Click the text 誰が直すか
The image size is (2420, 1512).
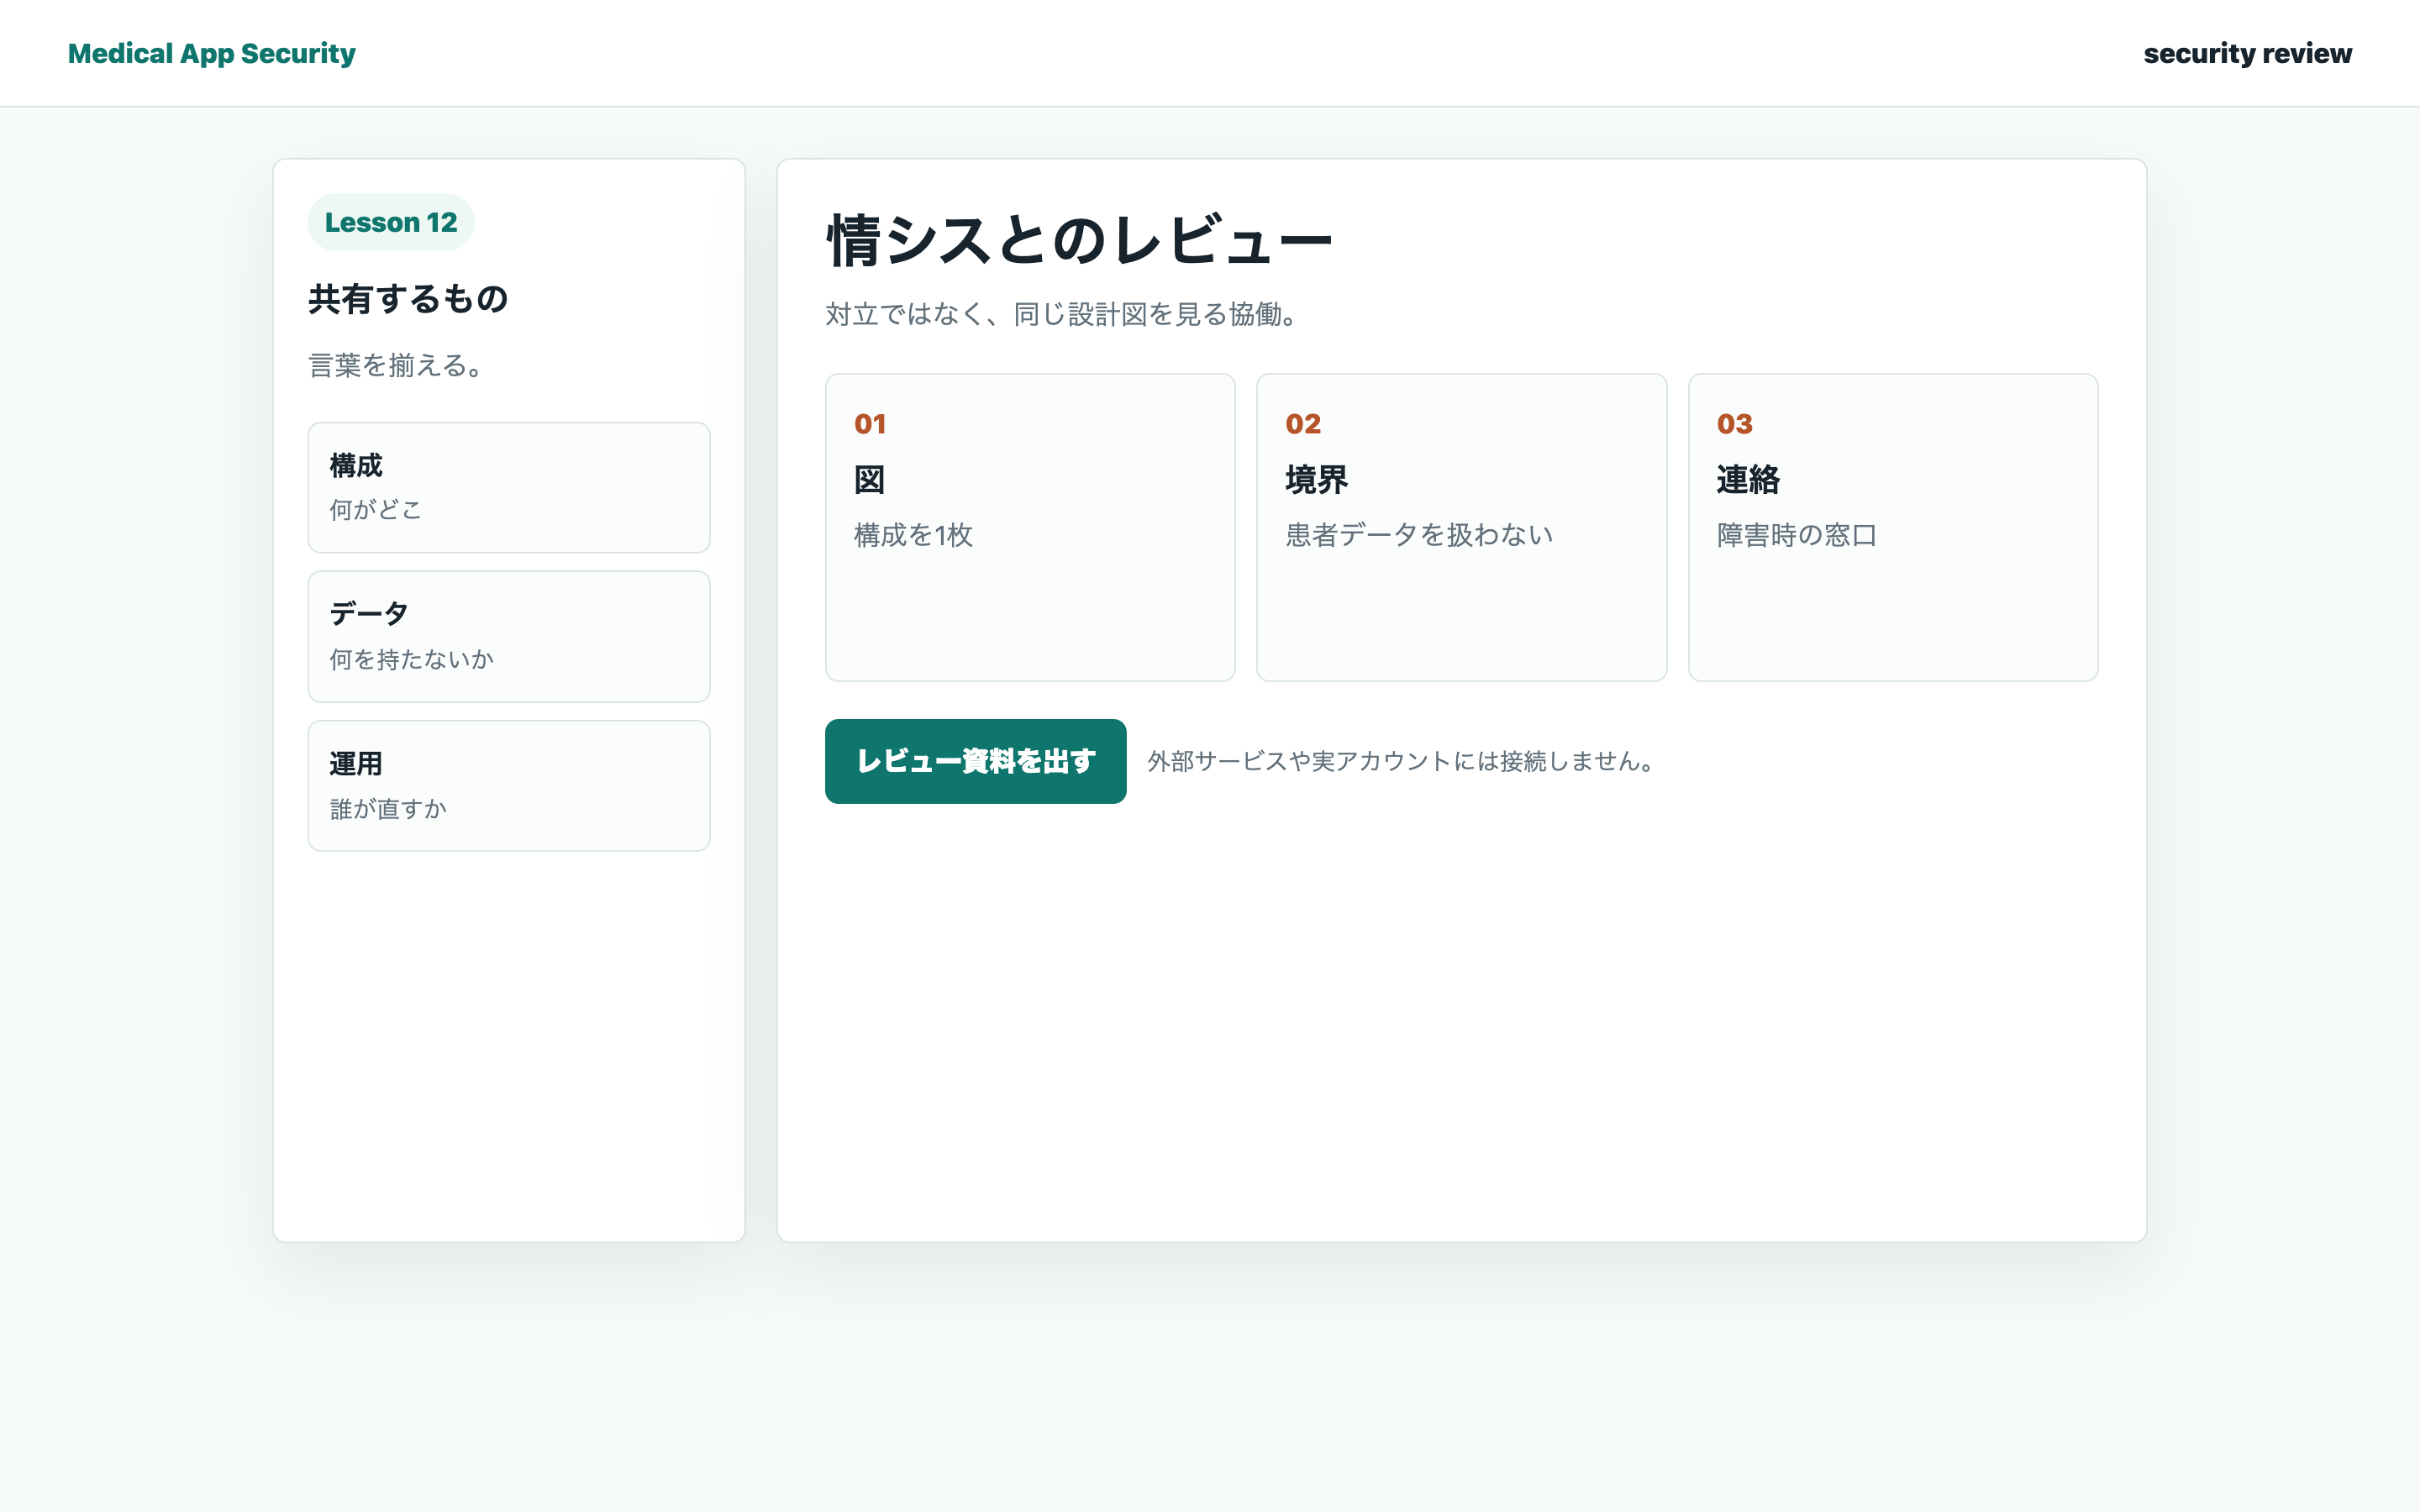(388, 809)
